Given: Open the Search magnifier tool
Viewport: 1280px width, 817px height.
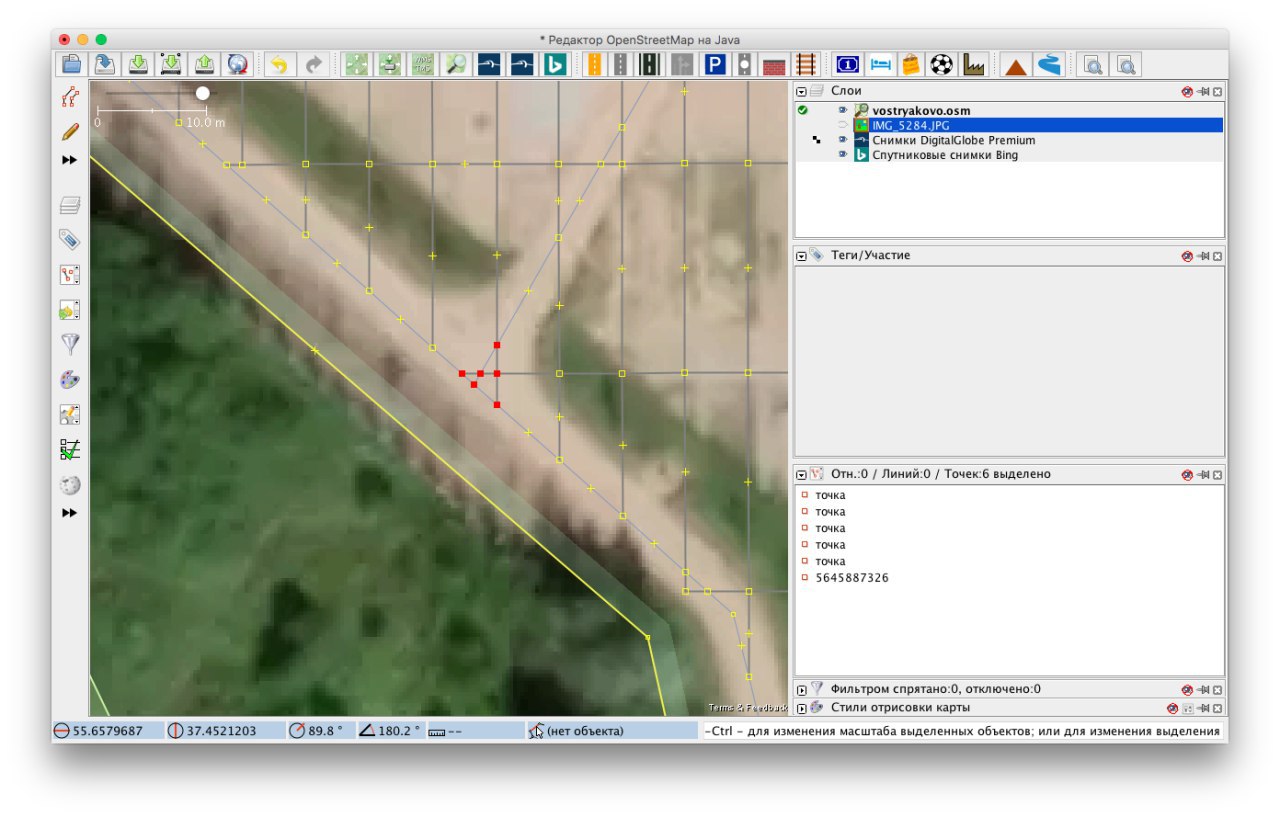Looking at the screenshot, I should coord(456,65).
